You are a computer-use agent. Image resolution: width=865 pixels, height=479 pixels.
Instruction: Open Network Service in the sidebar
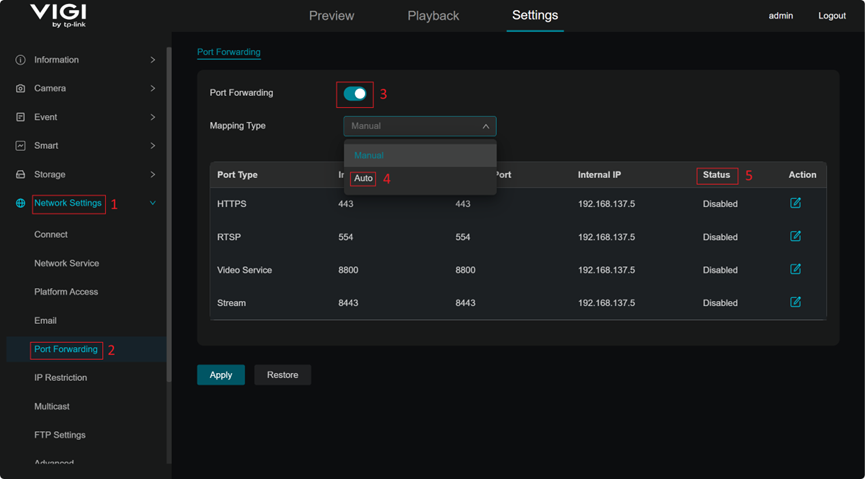click(x=67, y=263)
